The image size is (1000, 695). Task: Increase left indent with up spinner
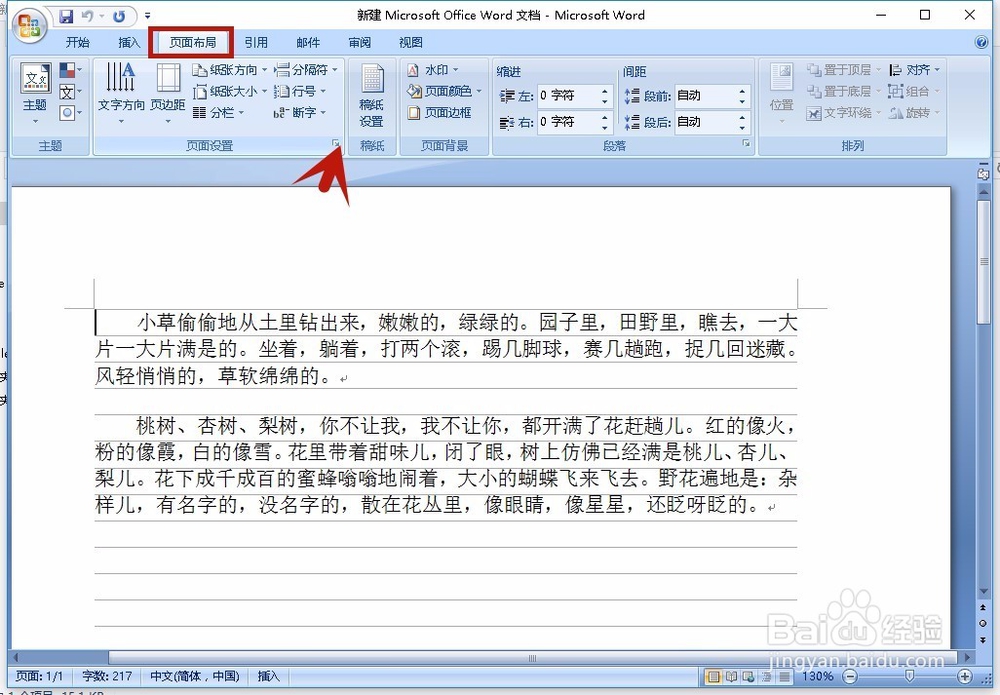pyautogui.click(x=605, y=91)
